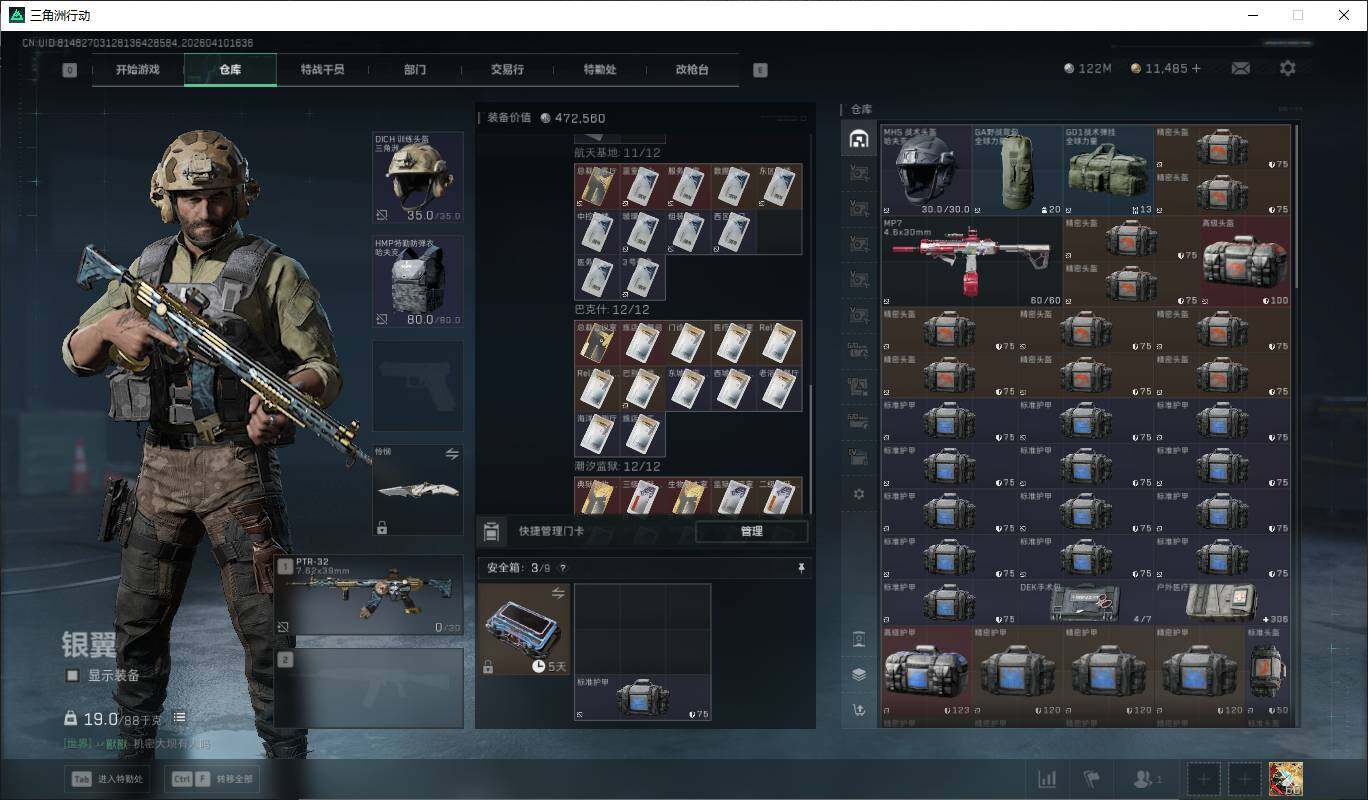Select the PTR-32 primary weapon slot
The image size is (1368, 800).
coord(369,595)
